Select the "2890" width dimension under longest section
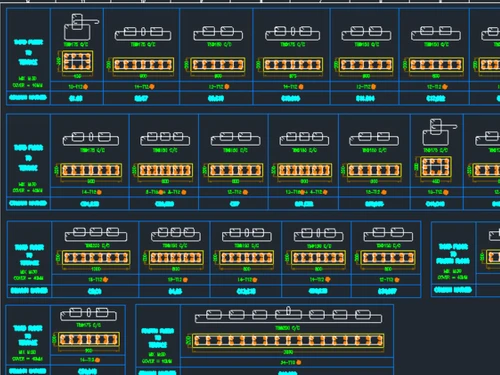 (x=288, y=352)
